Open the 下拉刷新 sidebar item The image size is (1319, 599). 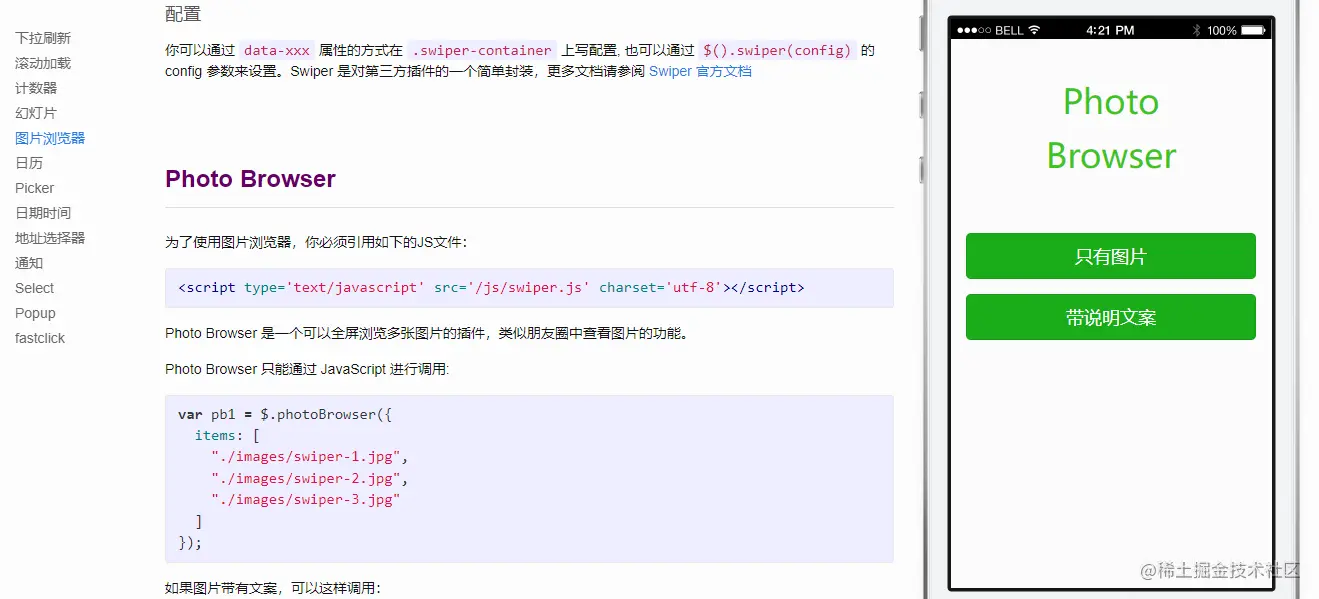pyautogui.click(x=43, y=38)
